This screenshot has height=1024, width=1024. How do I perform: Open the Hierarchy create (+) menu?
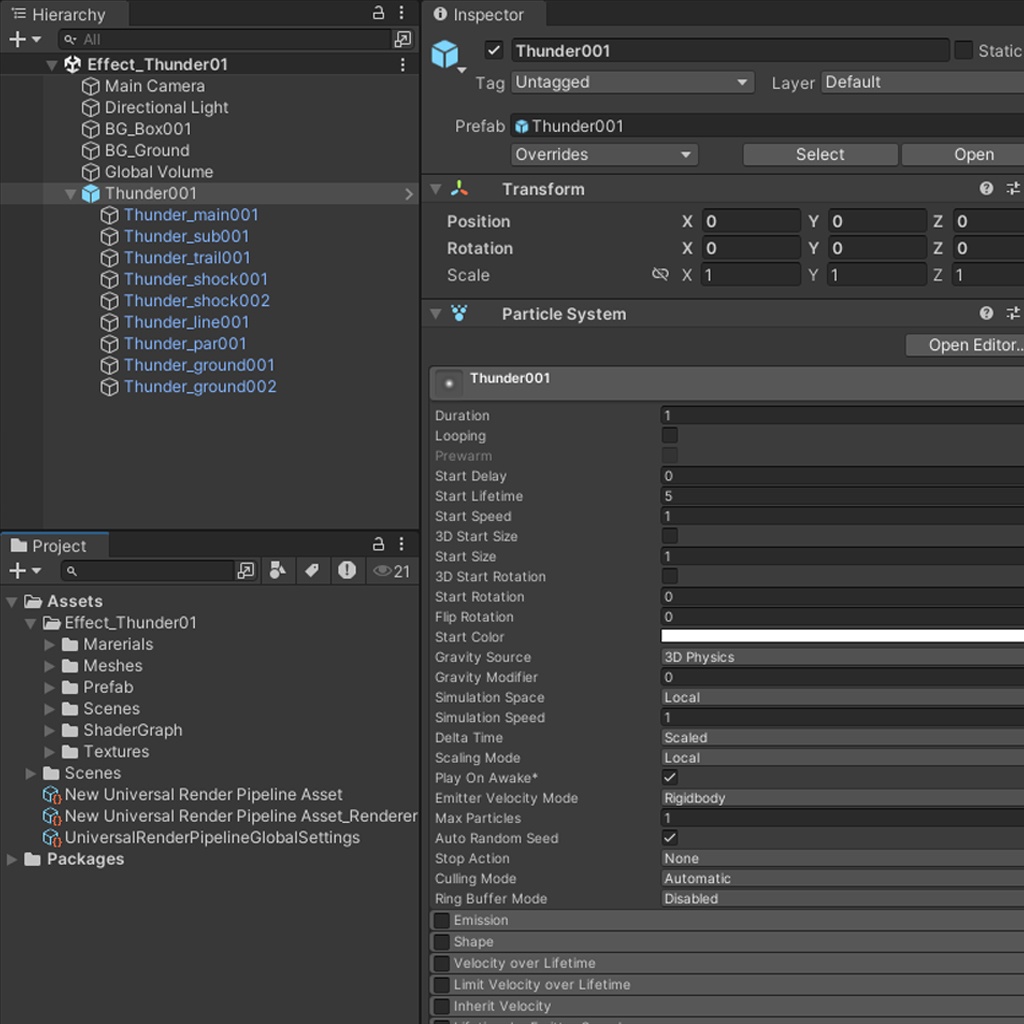15,37
